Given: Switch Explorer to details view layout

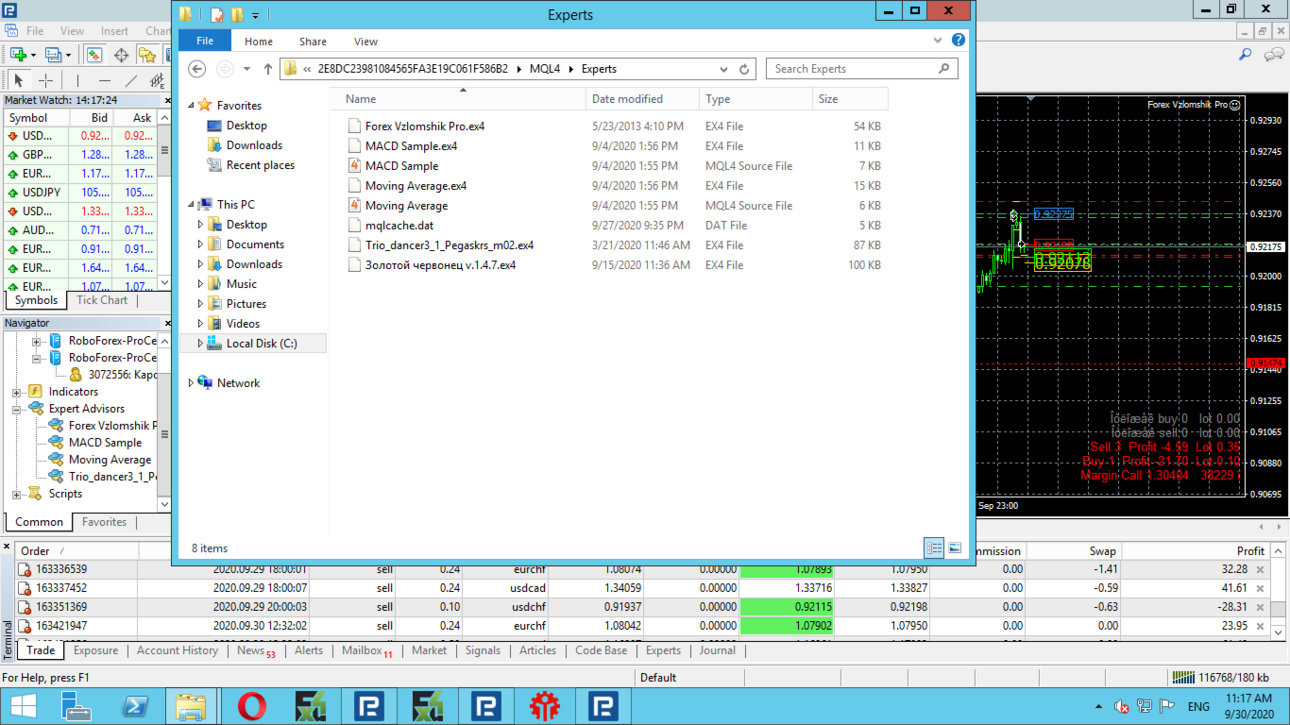Looking at the screenshot, I should [933, 548].
